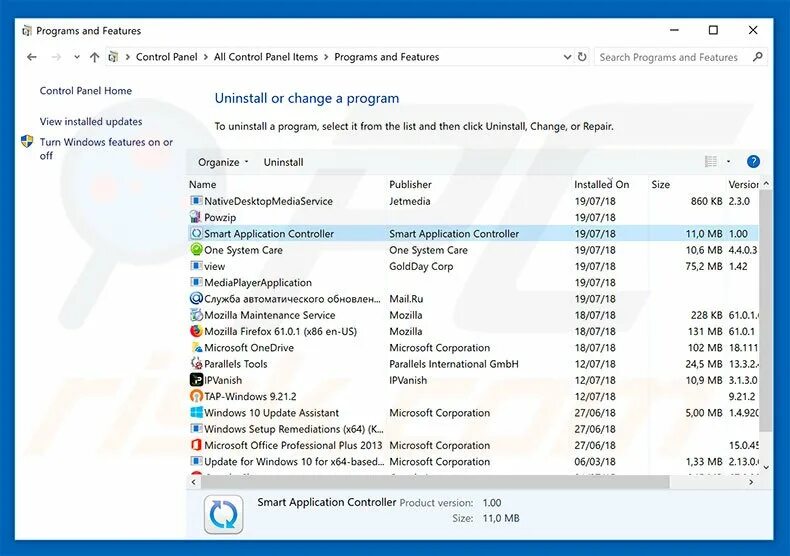This screenshot has width=790, height=556.
Task: Expand the chevron after All Control Panel Items
Action: tap(326, 57)
